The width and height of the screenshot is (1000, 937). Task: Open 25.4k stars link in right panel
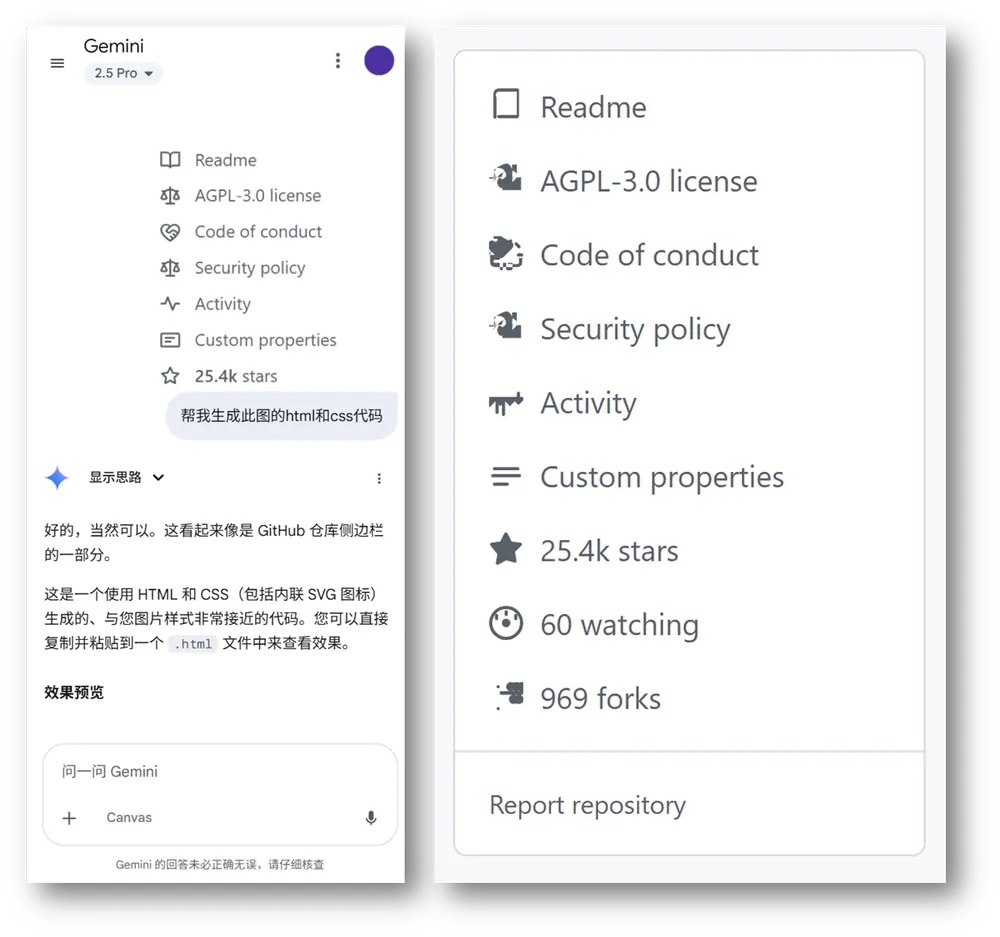[x=609, y=551]
